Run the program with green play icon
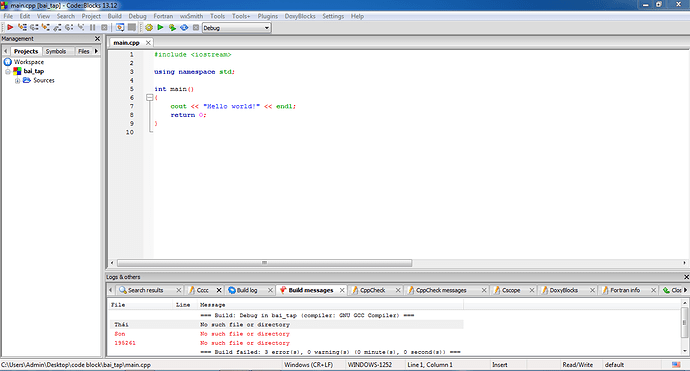The height and width of the screenshot is (371, 690). tap(161, 27)
